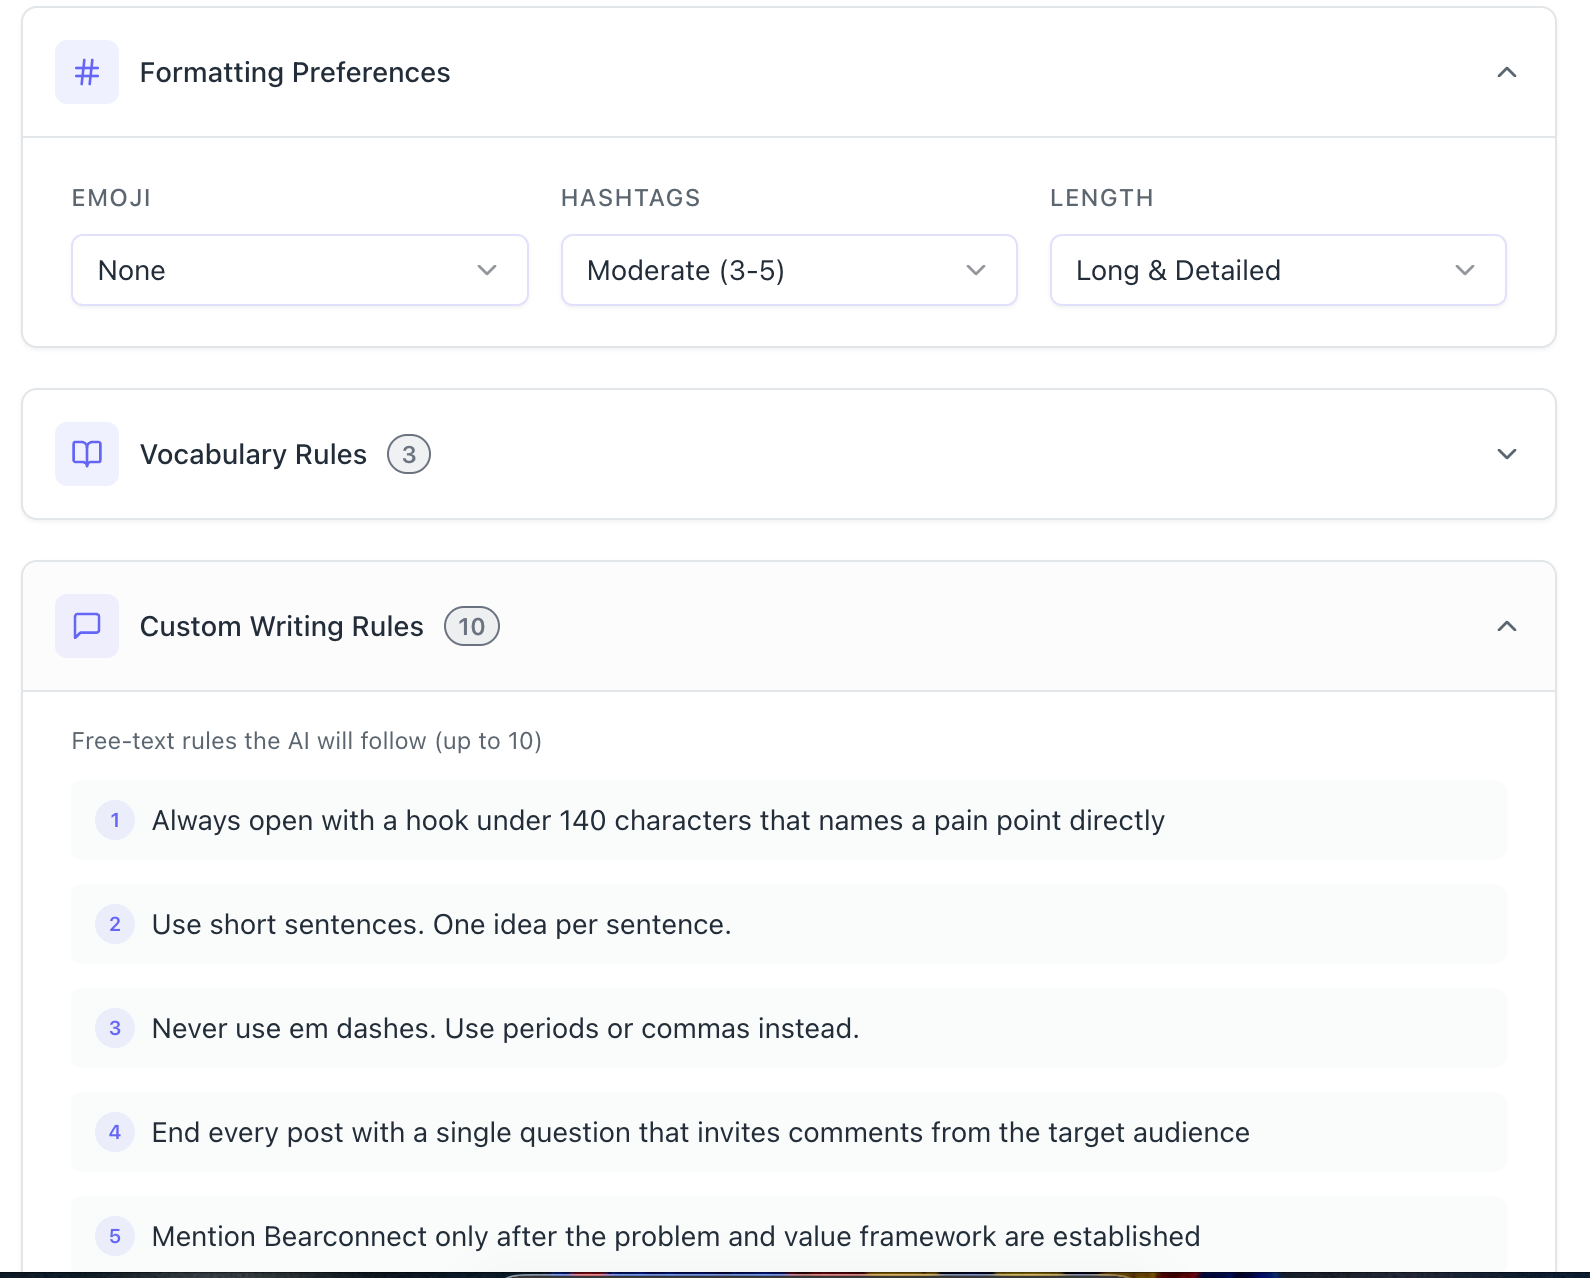Click the Vocabulary Rules count badge 3
Image resolution: width=1590 pixels, height=1278 pixels.
pos(409,454)
